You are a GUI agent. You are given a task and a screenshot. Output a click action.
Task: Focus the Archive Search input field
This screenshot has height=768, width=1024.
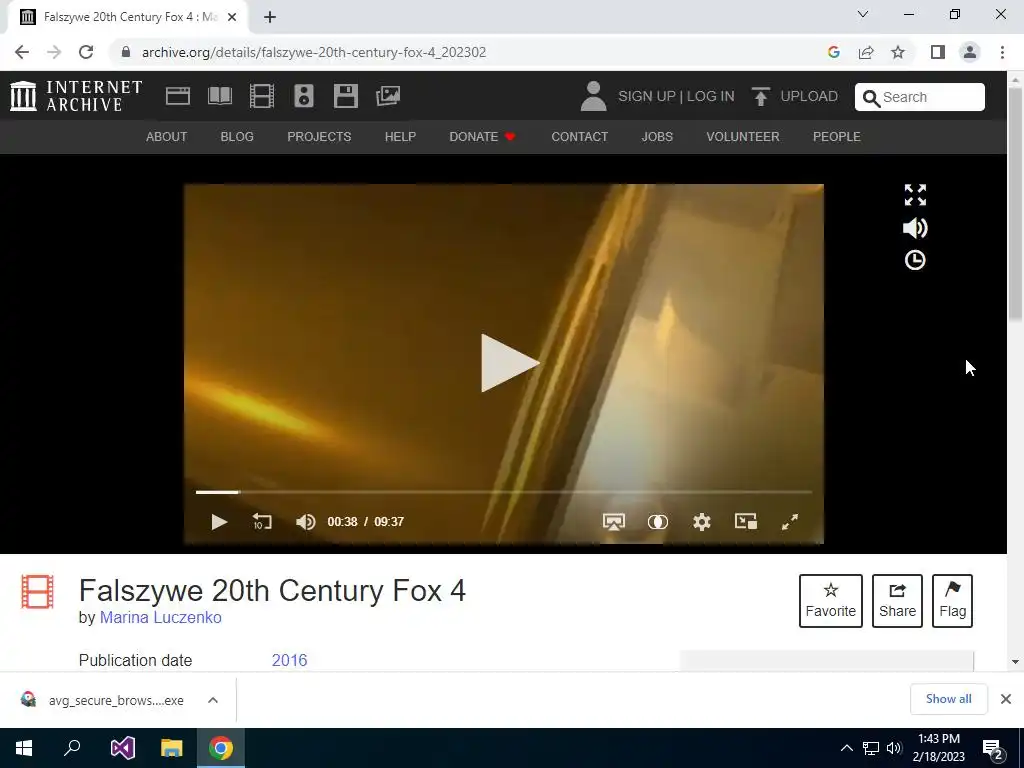pos(920,97)
